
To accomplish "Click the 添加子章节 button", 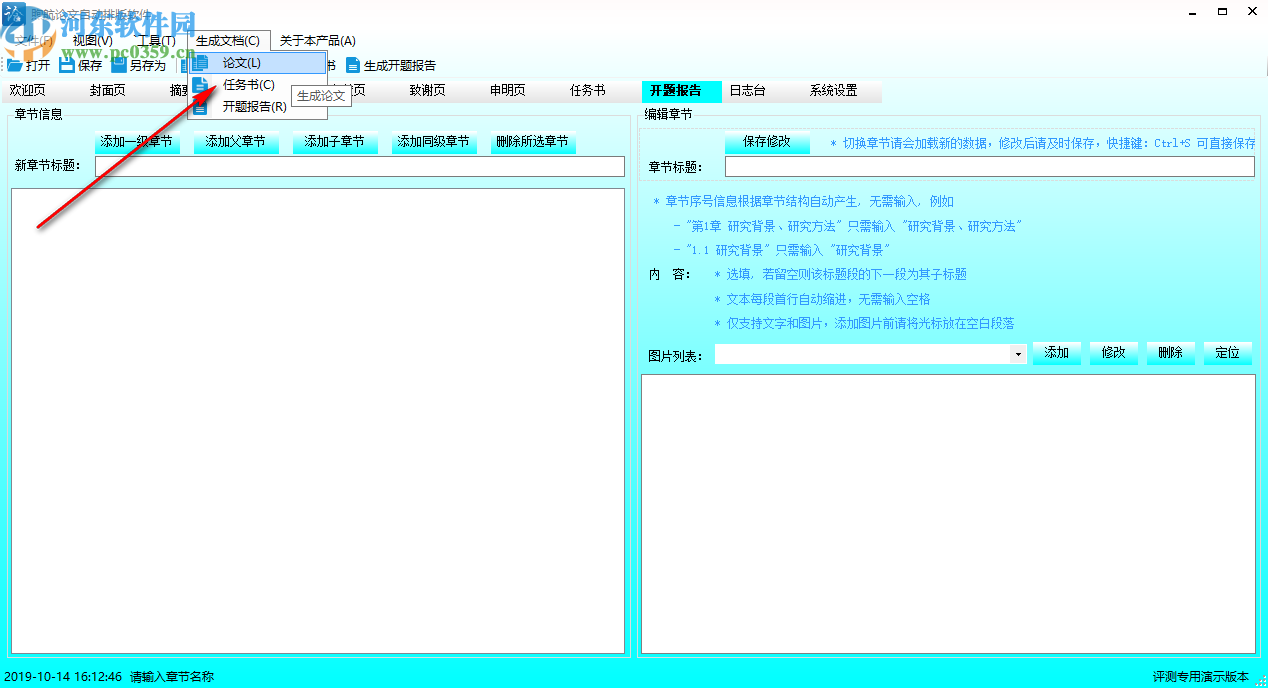I will tap(335, 142).
